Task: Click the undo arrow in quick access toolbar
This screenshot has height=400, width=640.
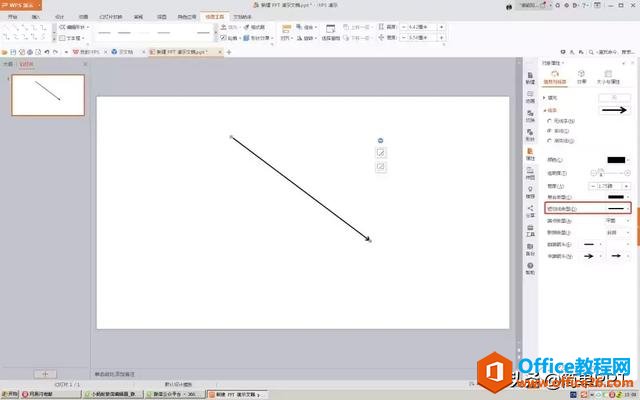Action: point(47,52)
